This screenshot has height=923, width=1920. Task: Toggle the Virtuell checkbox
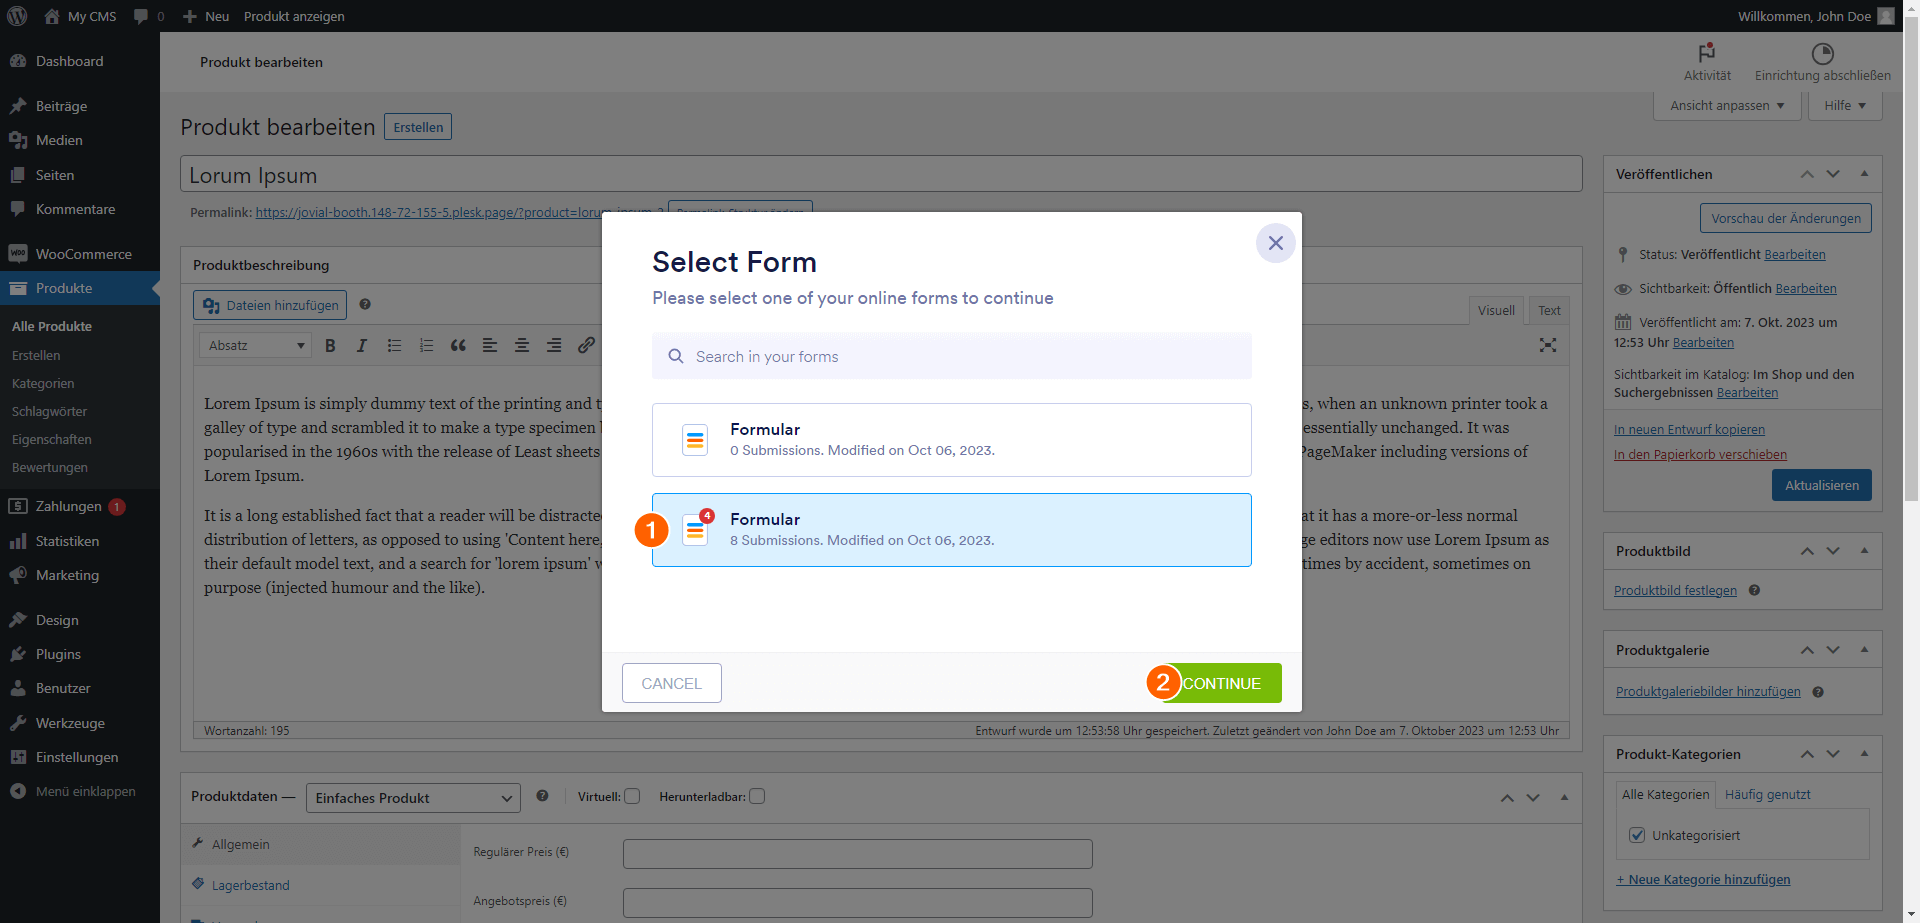click(x=632, y=797)
